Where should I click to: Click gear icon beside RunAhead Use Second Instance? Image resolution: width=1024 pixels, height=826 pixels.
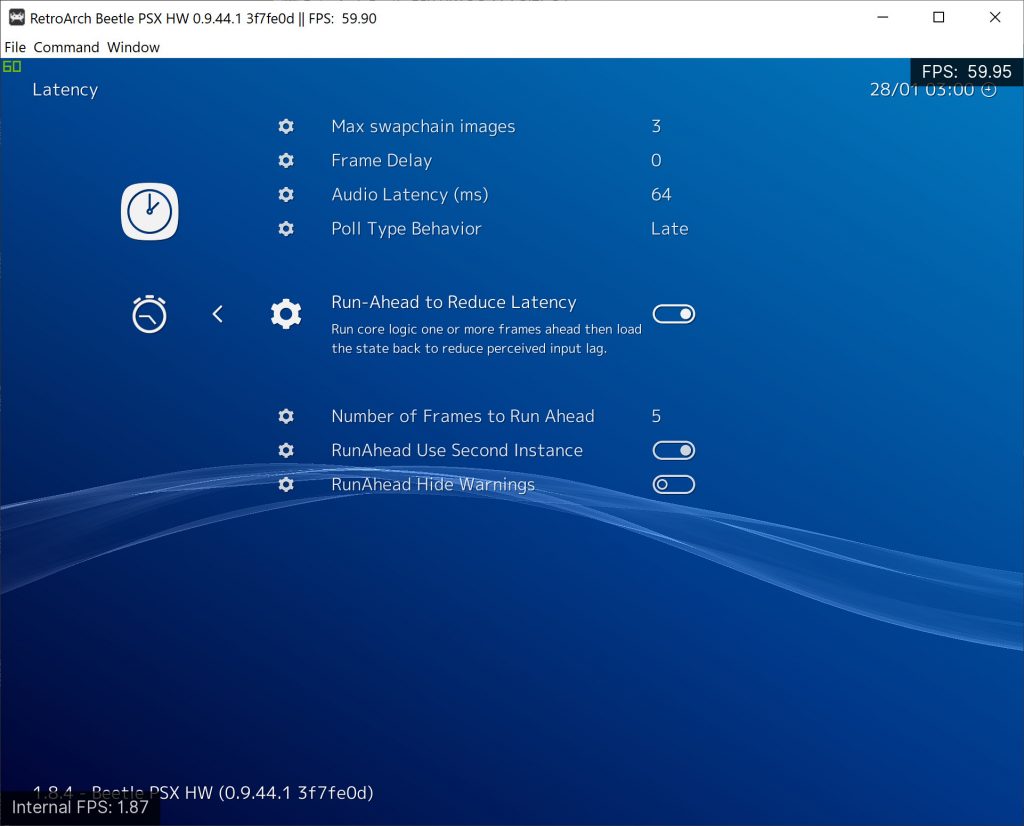[286, 450]
